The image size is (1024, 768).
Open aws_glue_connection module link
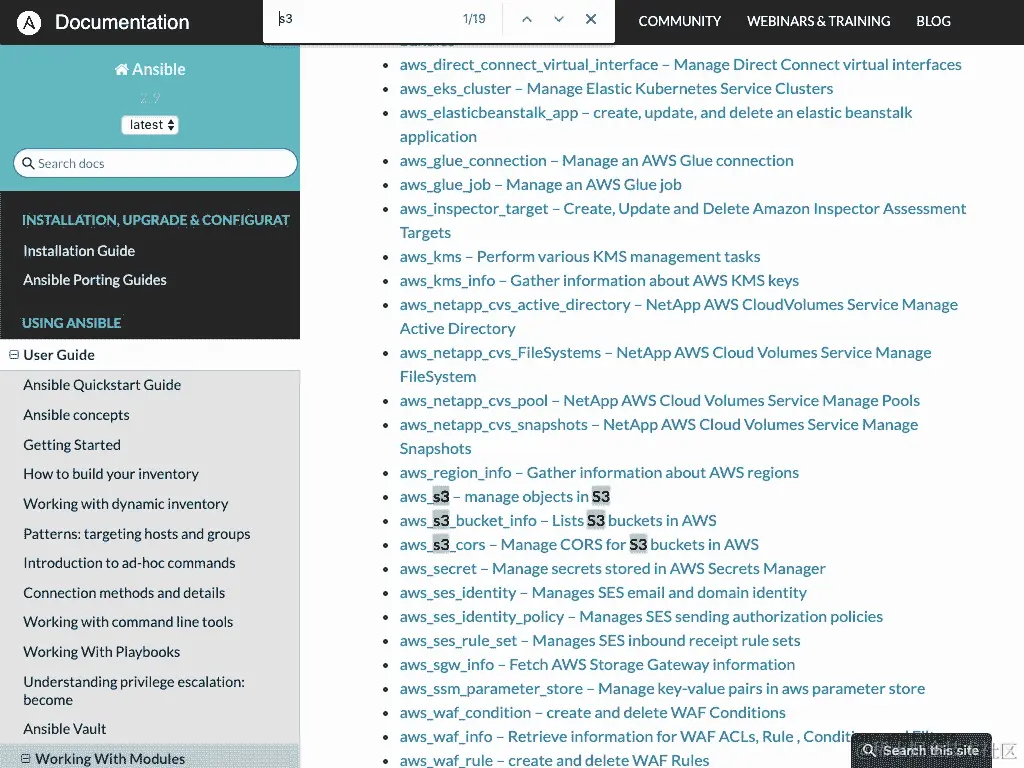click(x=596, y=161)
